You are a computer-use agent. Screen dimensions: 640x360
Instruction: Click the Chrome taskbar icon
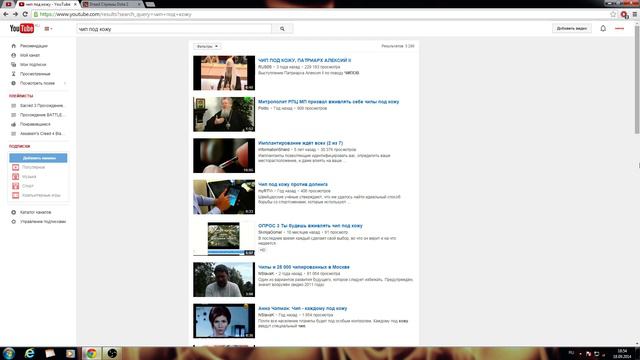[91, 353]
